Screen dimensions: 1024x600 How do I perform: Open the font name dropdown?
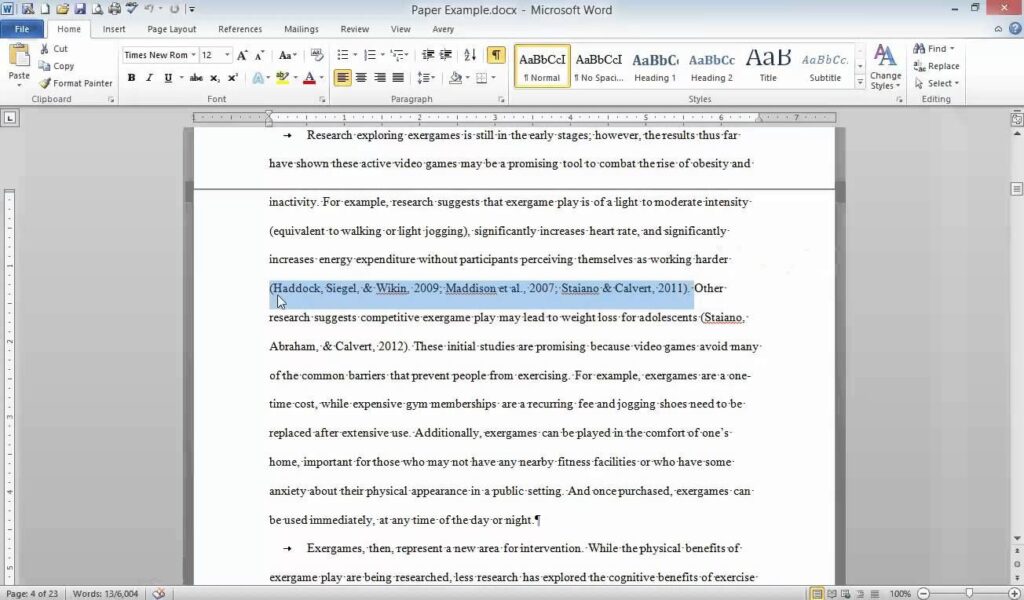click(x=193, y=55)
